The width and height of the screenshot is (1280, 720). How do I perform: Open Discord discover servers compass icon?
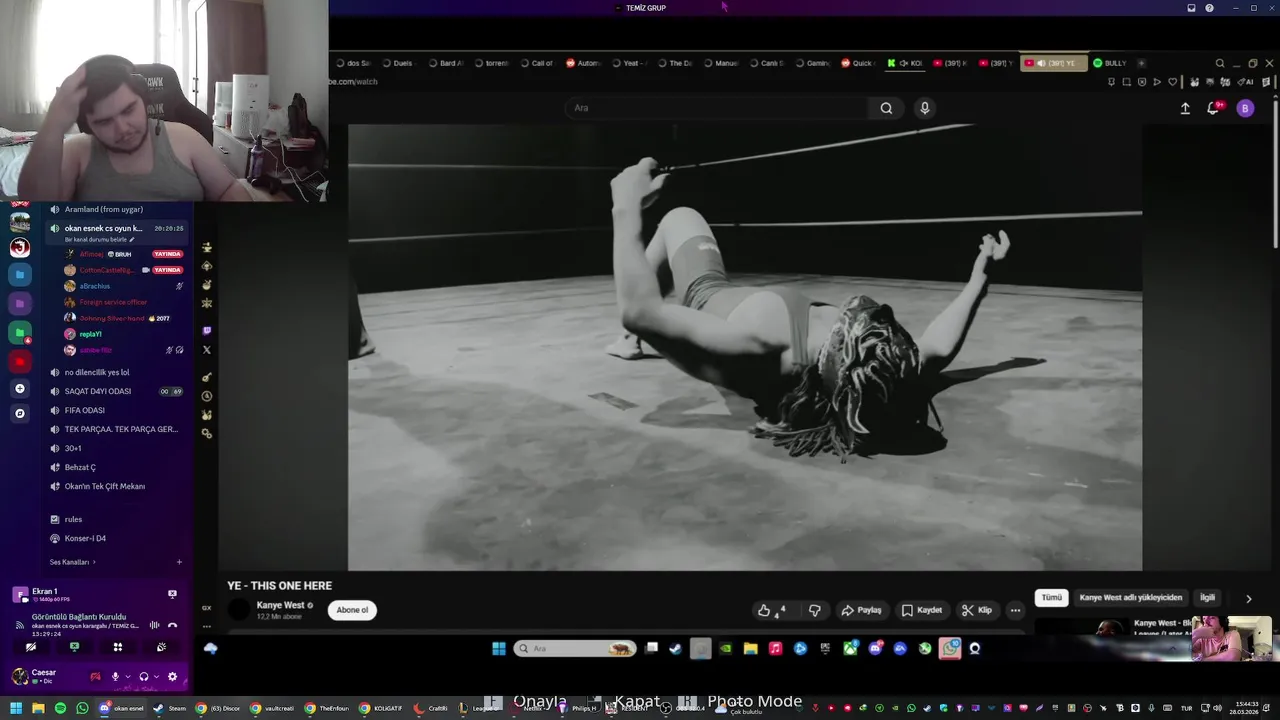tap(19, 413)
